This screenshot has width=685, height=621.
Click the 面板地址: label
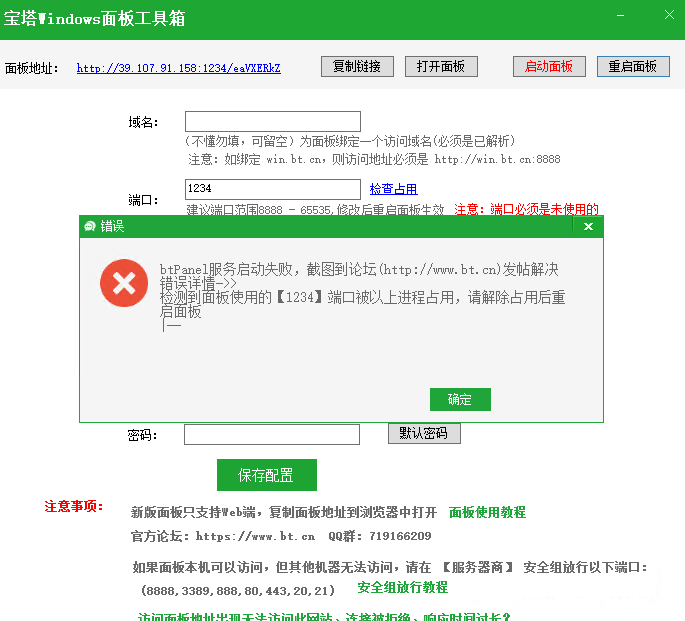(31, 68)
